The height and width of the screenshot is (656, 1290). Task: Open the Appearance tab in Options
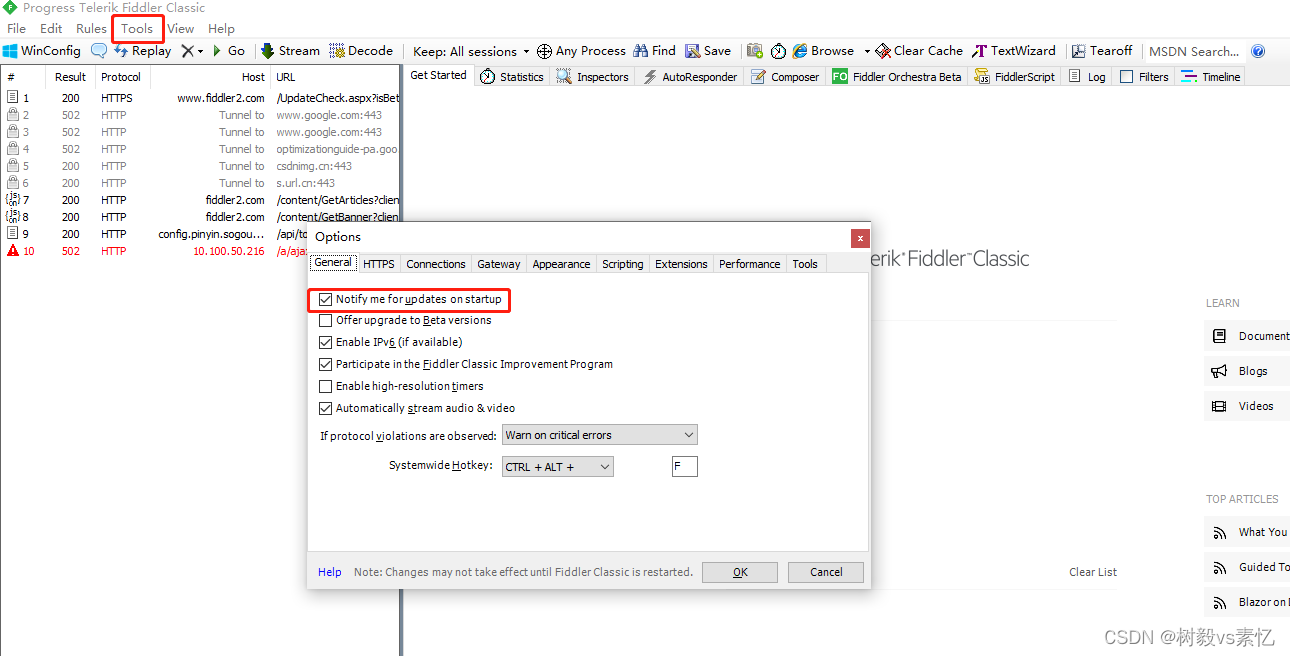[x=561, y=264]
